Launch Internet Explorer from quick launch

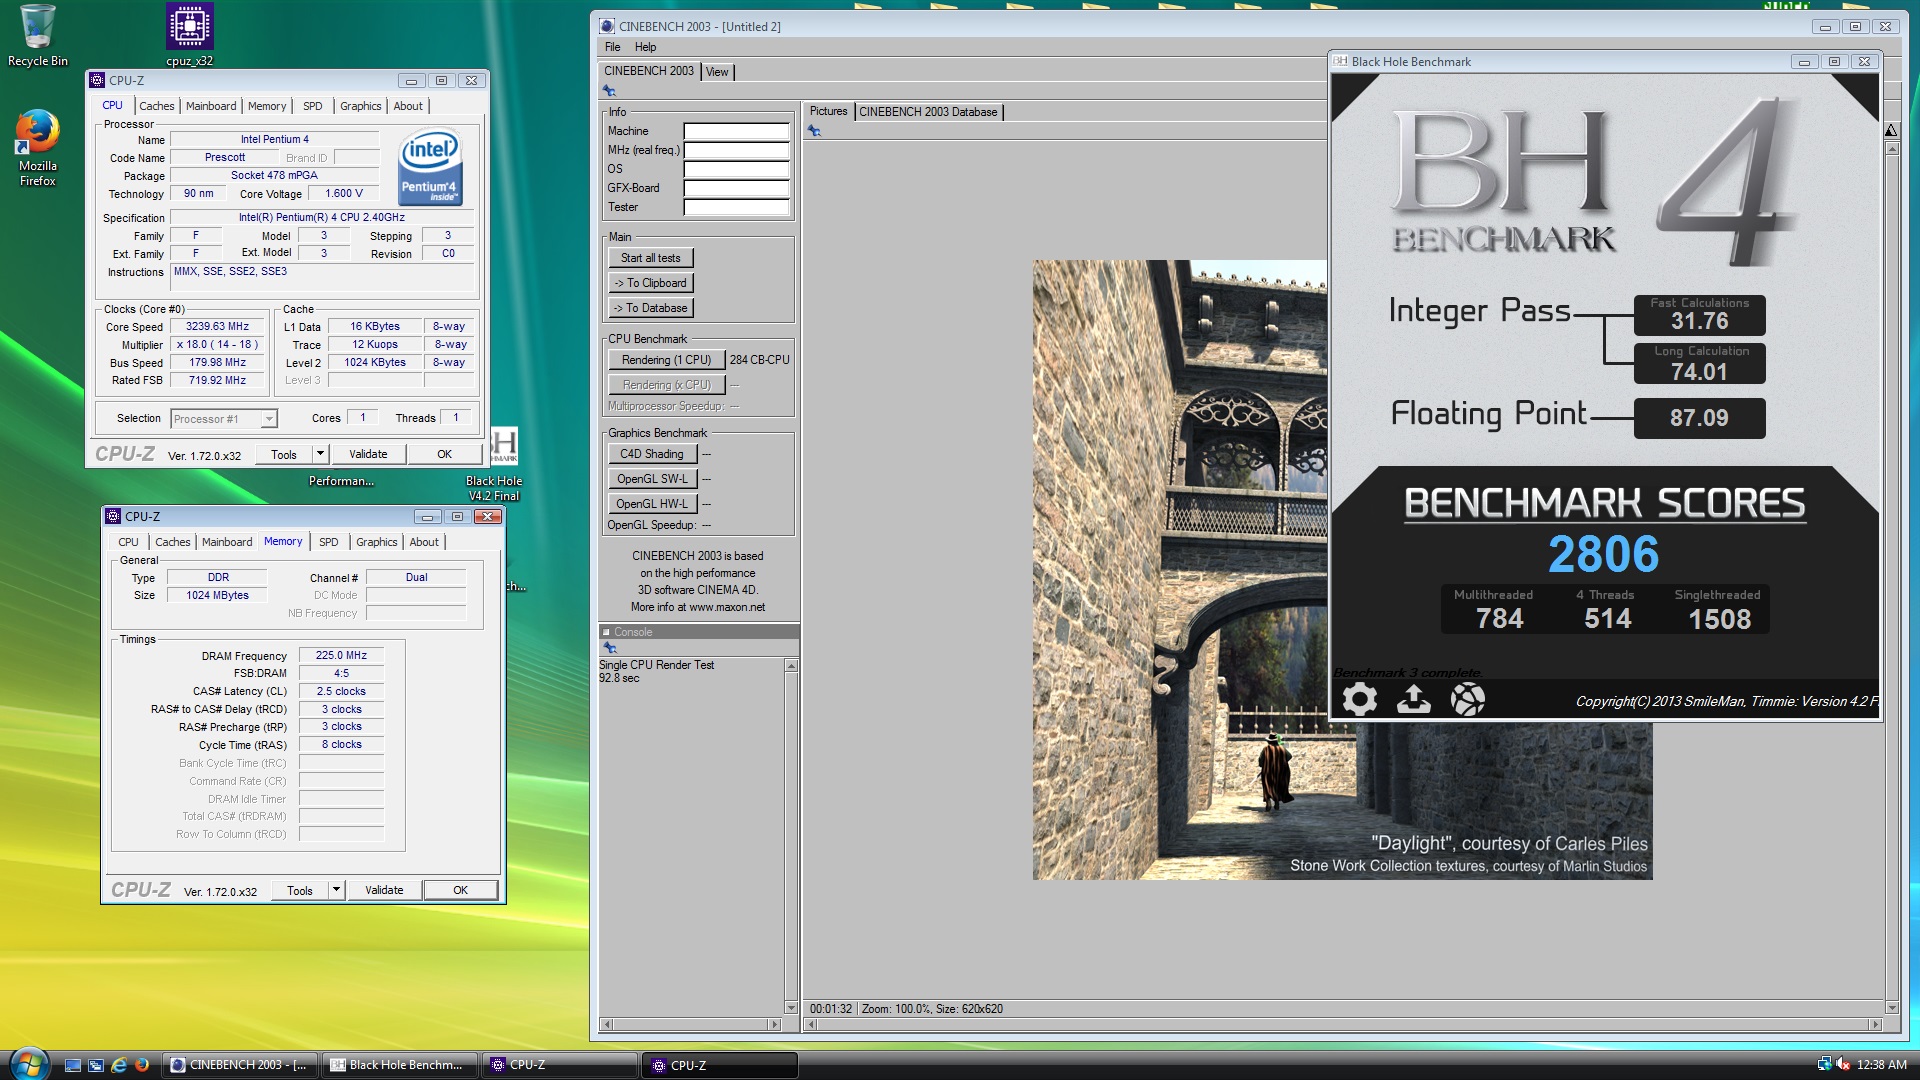[x=118, y=1065]
